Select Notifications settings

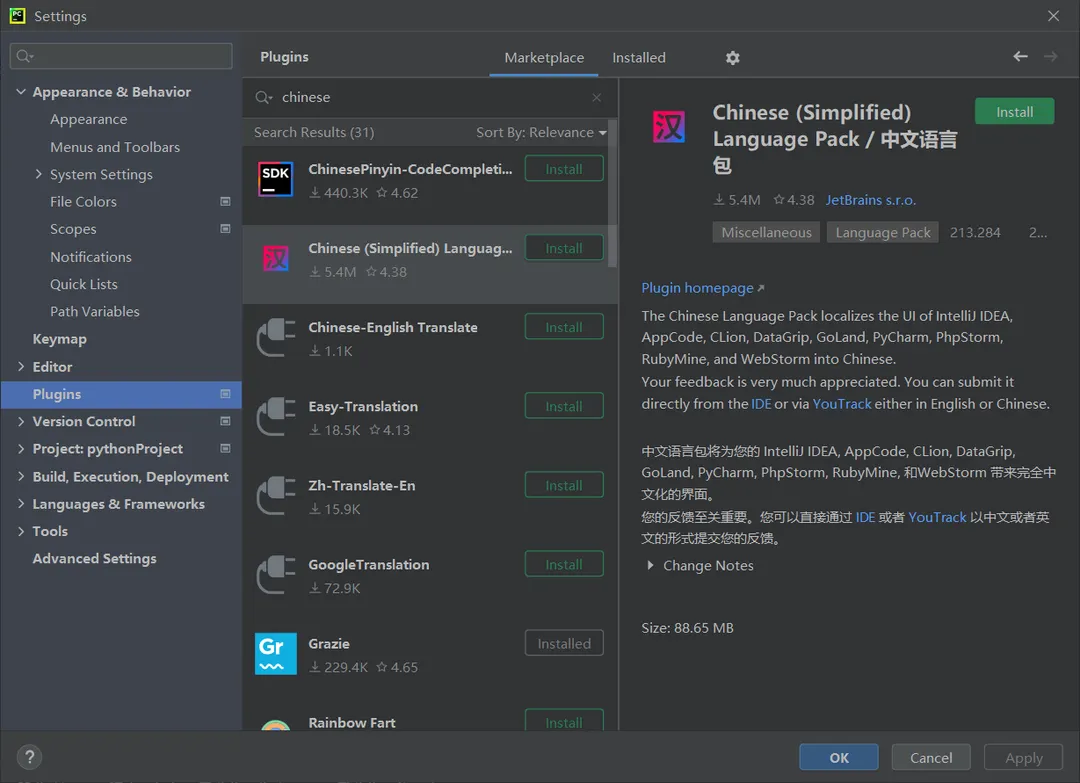pos(91,257)
